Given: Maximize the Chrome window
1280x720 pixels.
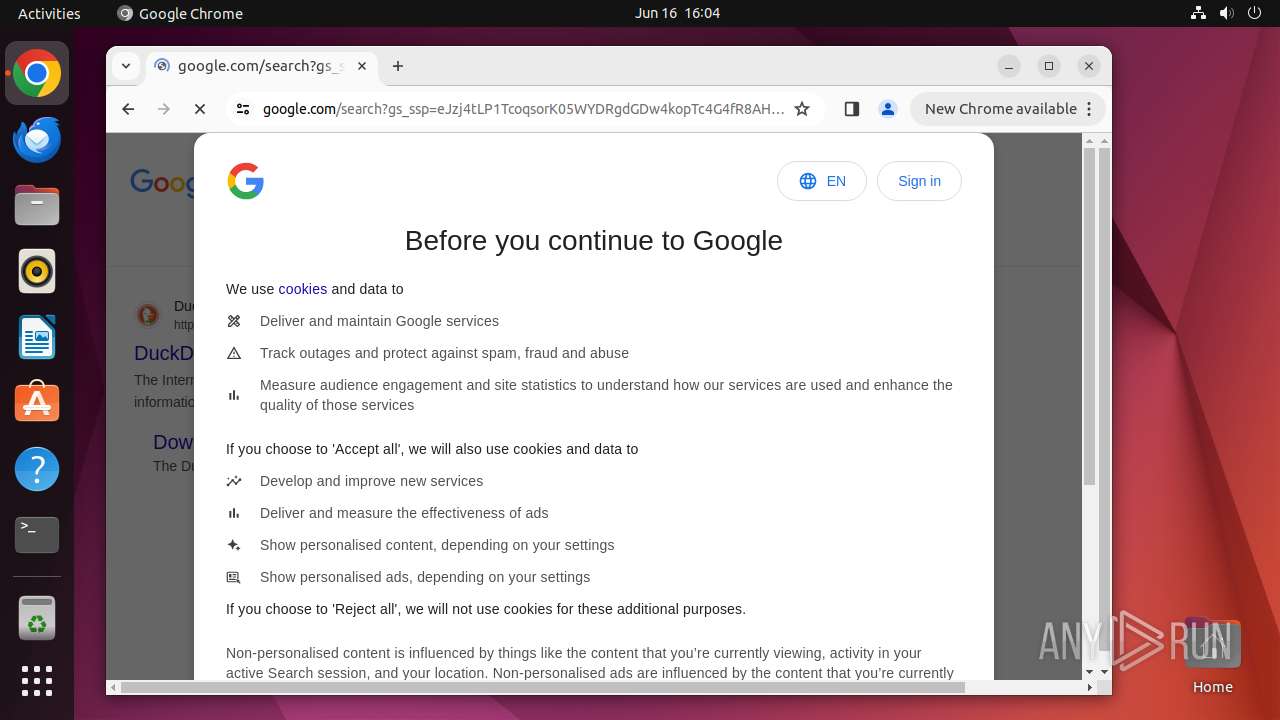Looking at the screenshot, I should (1049, 66).
